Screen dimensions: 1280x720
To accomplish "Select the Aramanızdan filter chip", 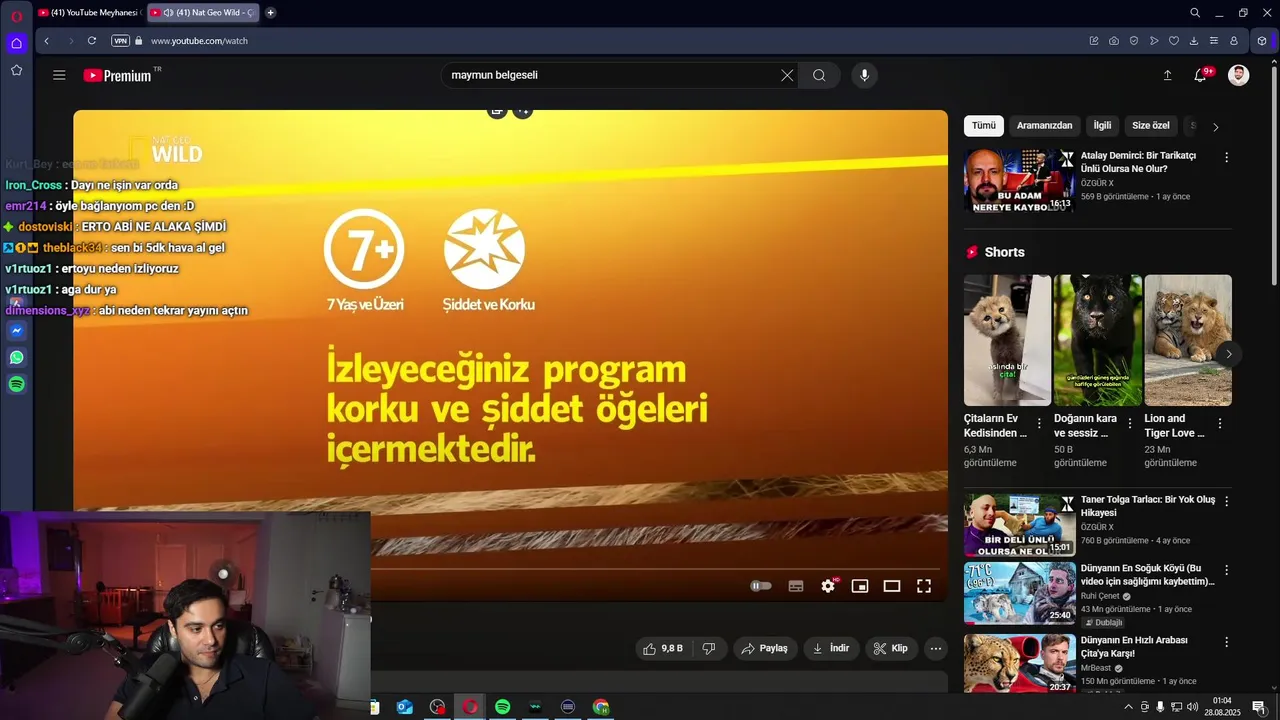I will tap(1044, 126).
